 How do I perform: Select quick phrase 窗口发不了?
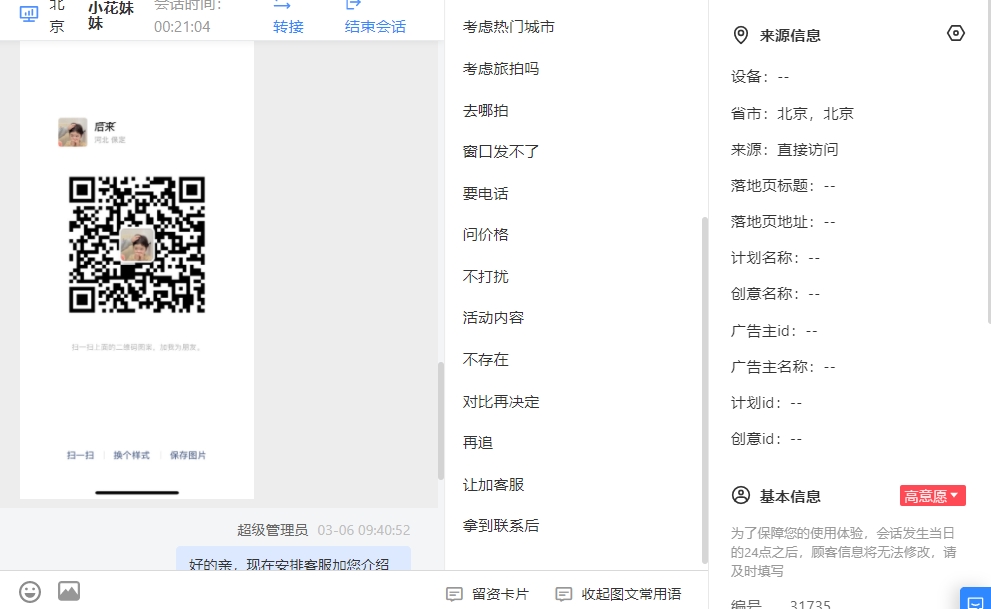click(501, 152)
